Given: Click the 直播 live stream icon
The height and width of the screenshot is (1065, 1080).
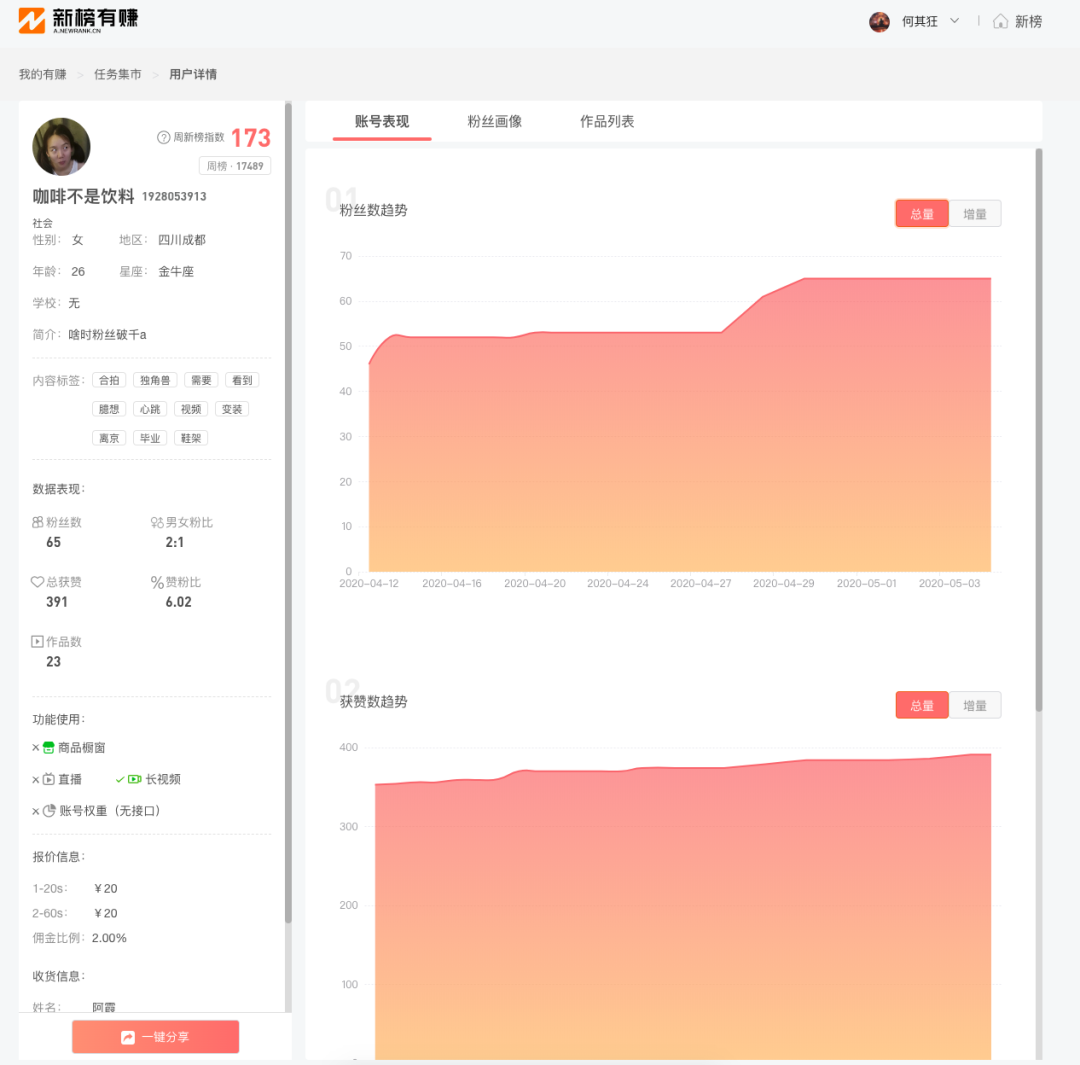Looking at the screenshot, I should (x=49, y=779).
